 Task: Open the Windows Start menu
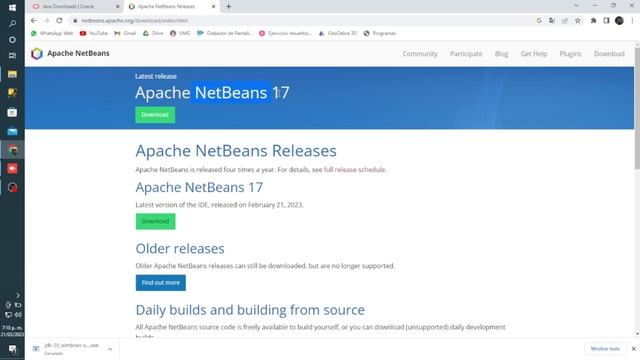pos(12,8)
